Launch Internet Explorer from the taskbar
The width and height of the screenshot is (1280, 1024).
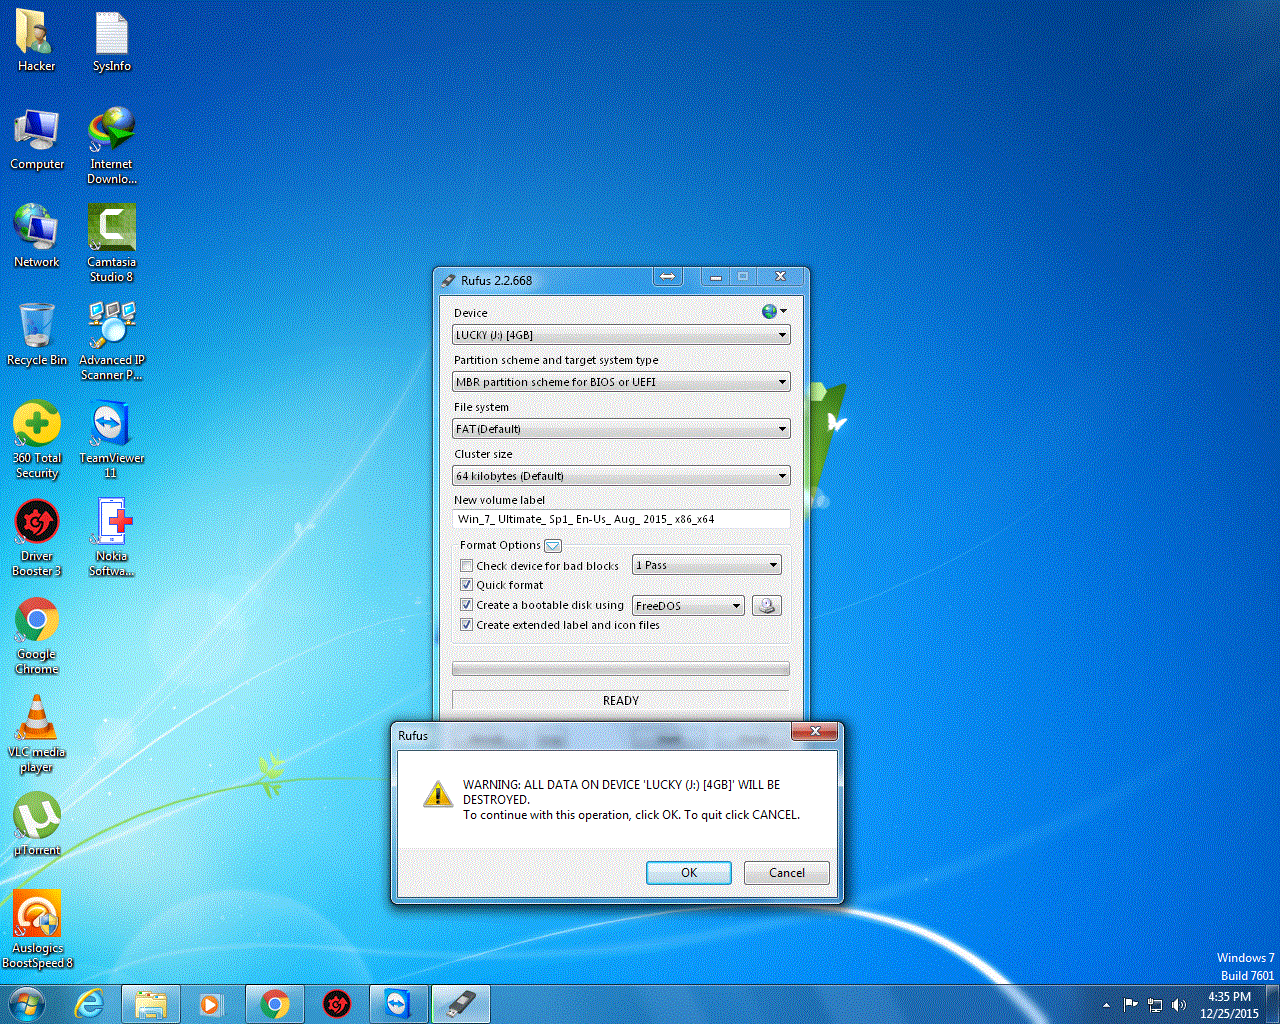[x=90, y=1004]
